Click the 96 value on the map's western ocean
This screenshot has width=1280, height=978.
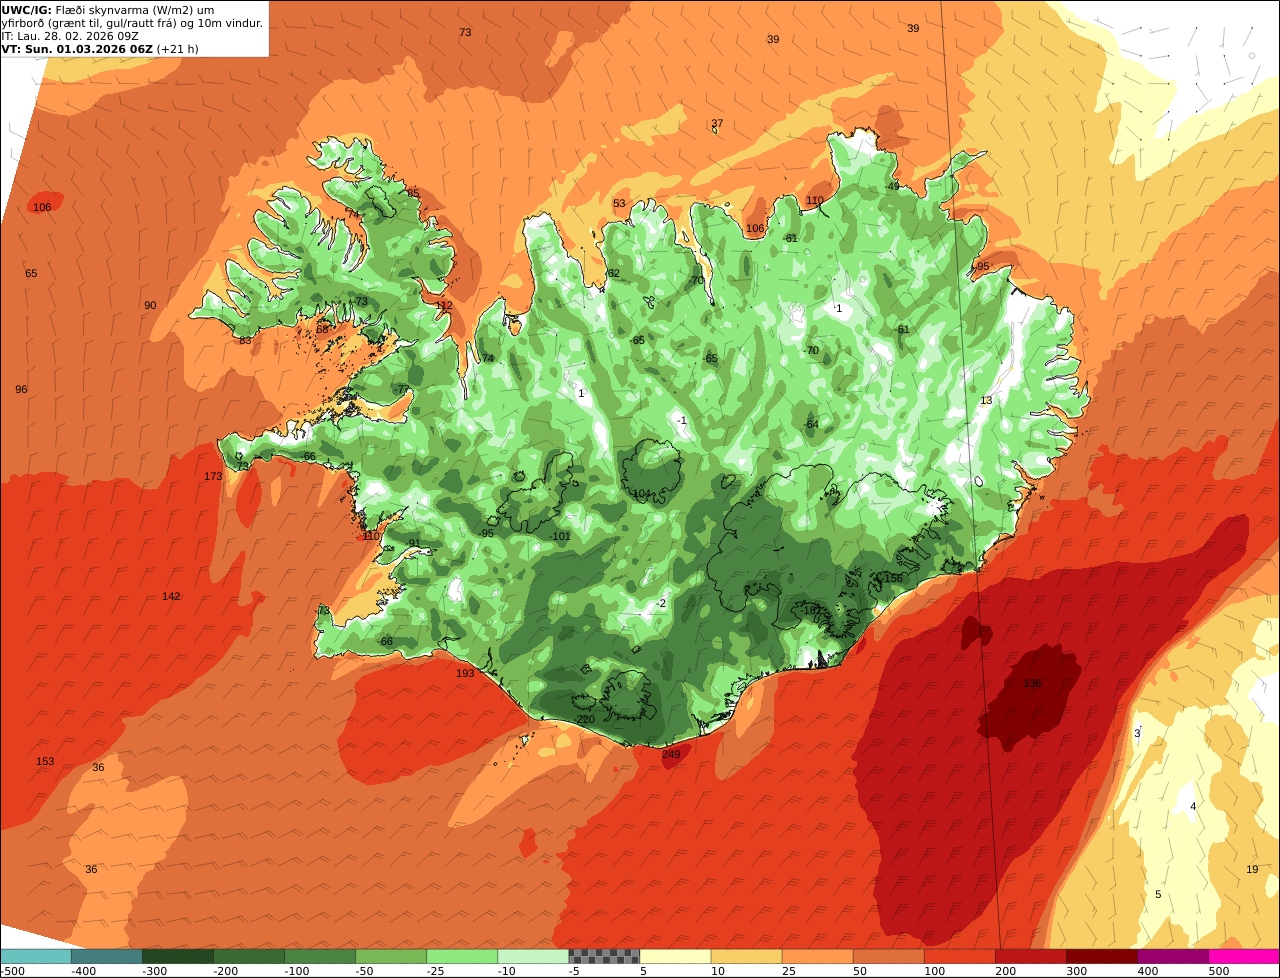click(x=21, y=389)
